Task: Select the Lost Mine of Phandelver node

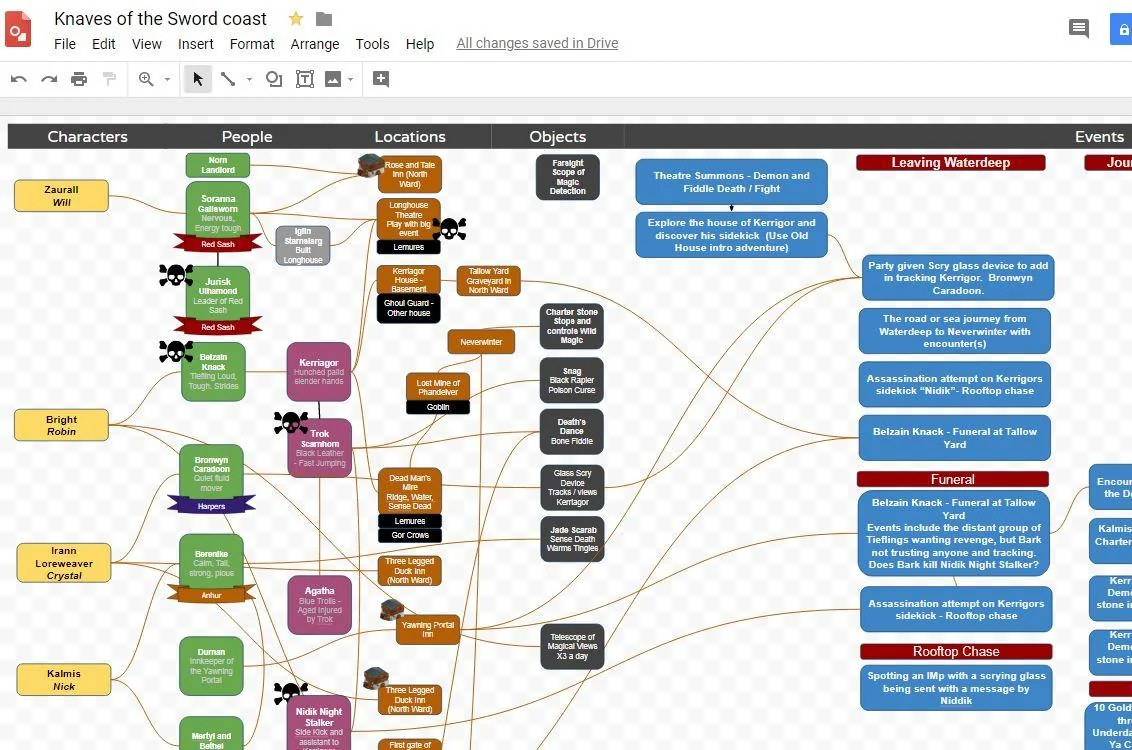Action: (x=437, y=388)
